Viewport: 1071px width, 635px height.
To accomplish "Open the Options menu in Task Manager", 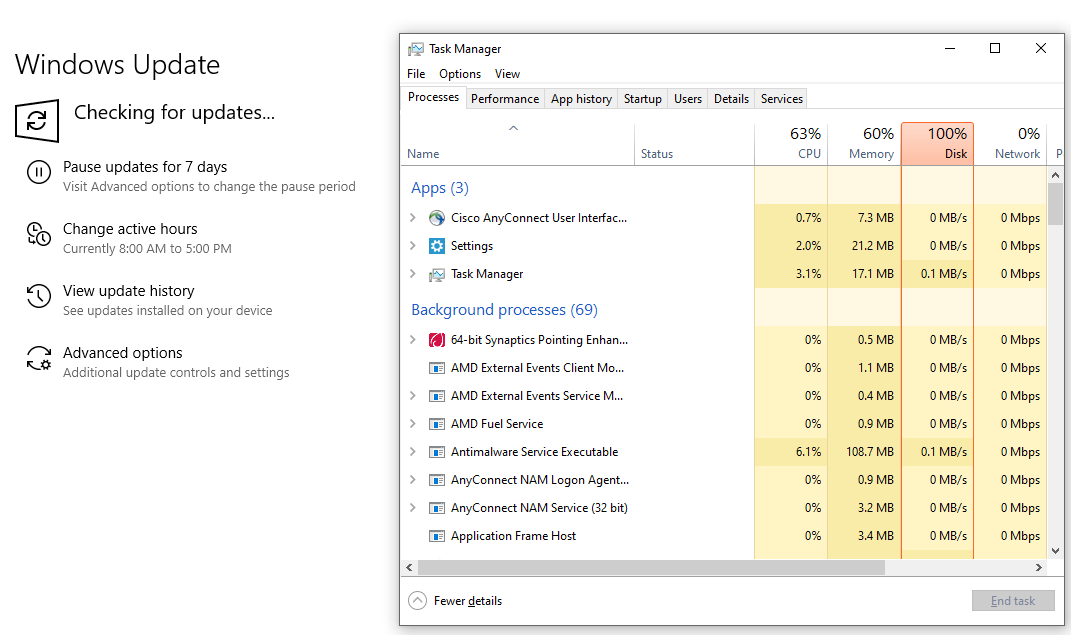I will [460, 74].
